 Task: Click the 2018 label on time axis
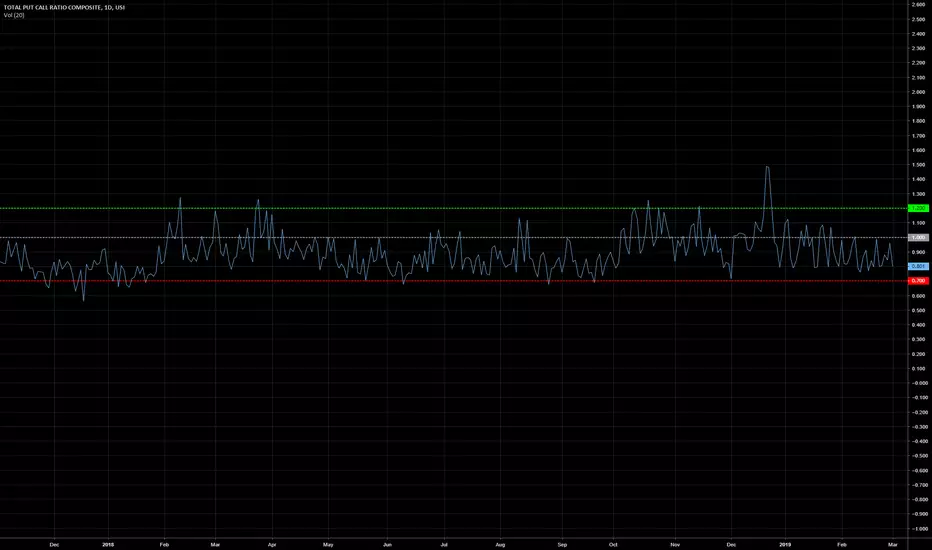coord(108,544)
